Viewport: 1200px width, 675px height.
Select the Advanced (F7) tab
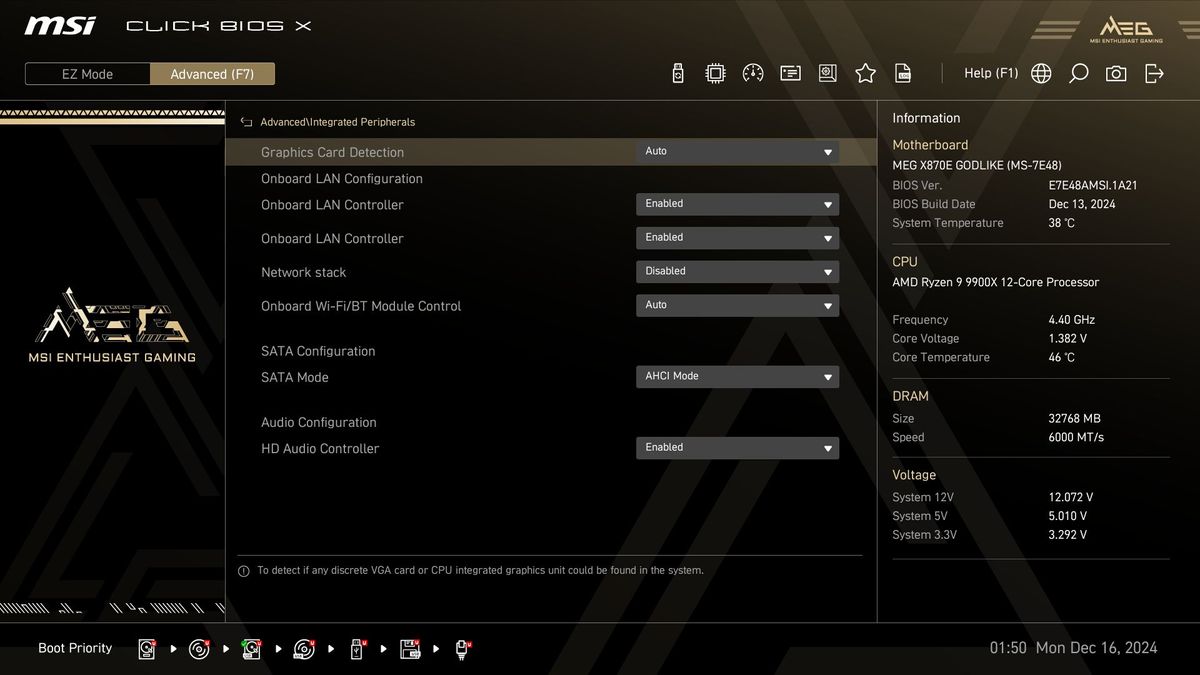212,74
